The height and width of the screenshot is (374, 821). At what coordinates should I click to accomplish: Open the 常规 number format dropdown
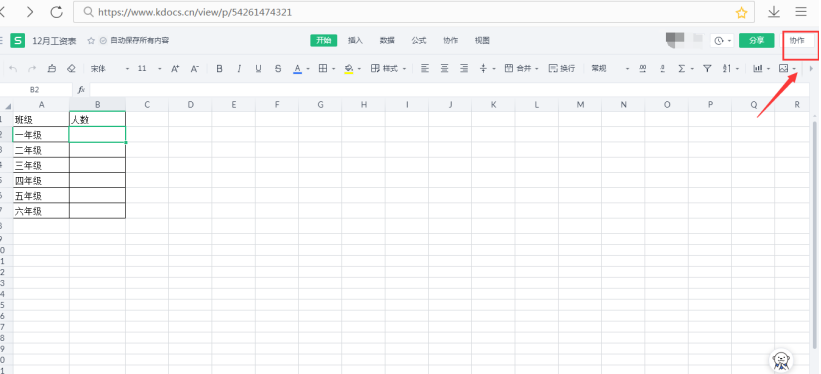[610, 68]
